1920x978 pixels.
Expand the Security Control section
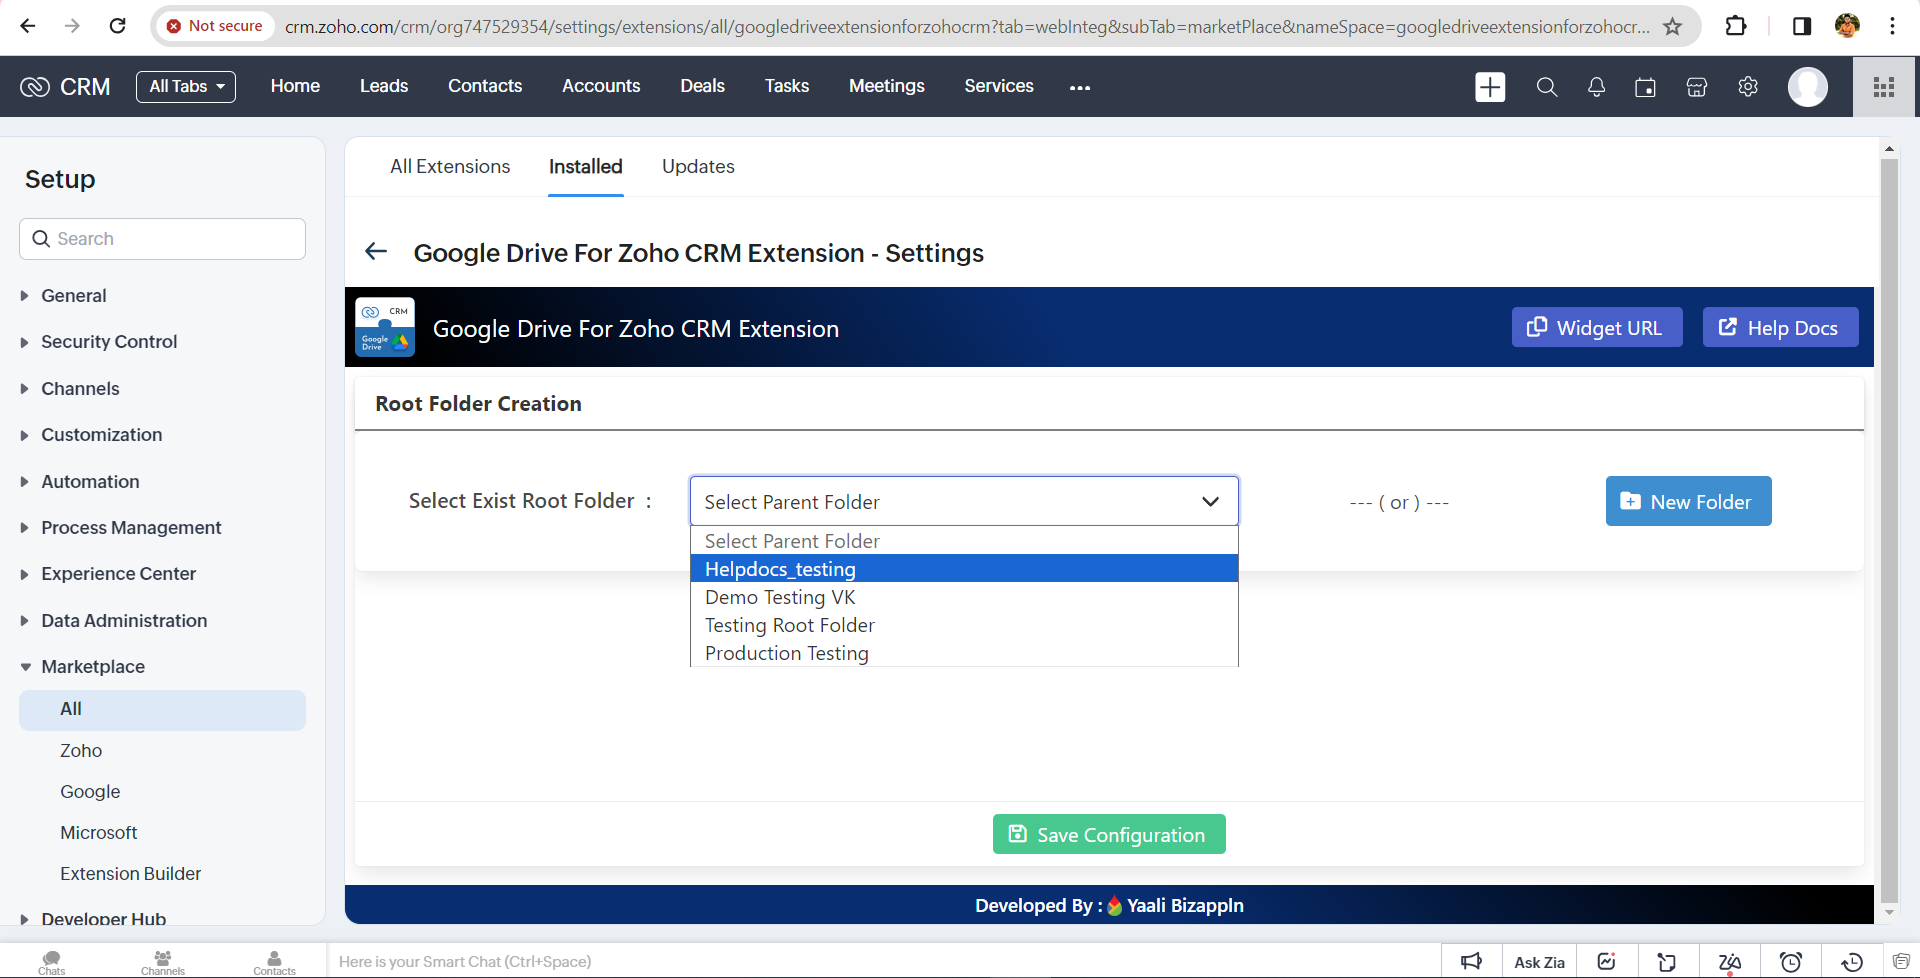point(108,342)
